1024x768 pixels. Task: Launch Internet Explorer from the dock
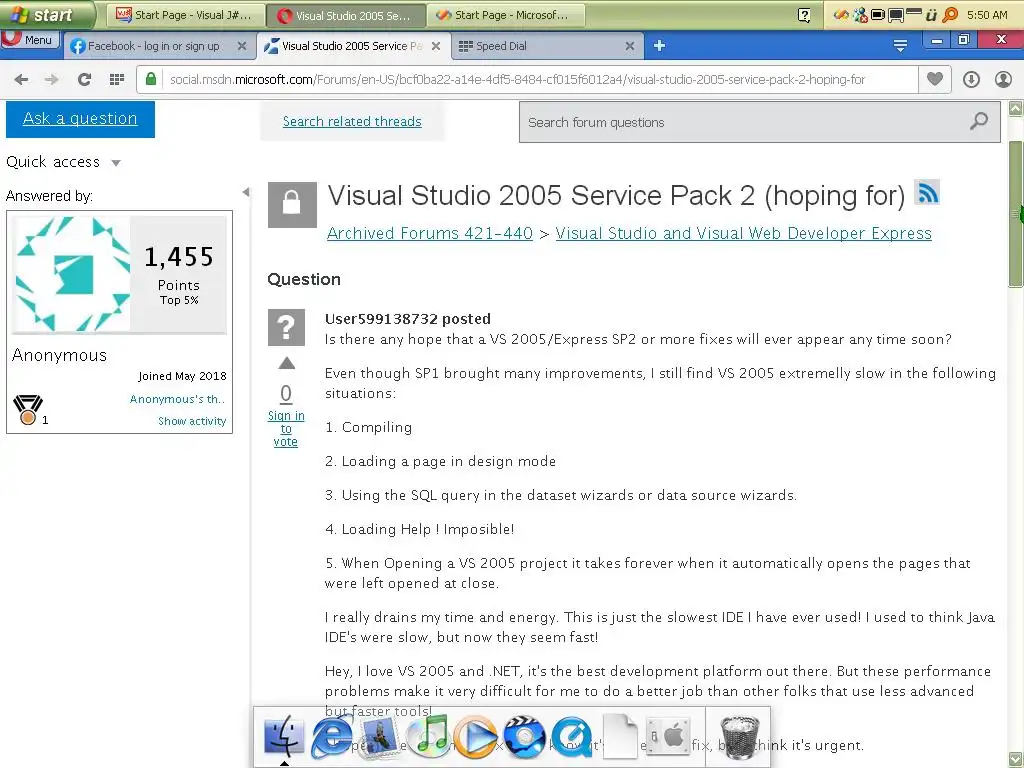coord(332,737)
